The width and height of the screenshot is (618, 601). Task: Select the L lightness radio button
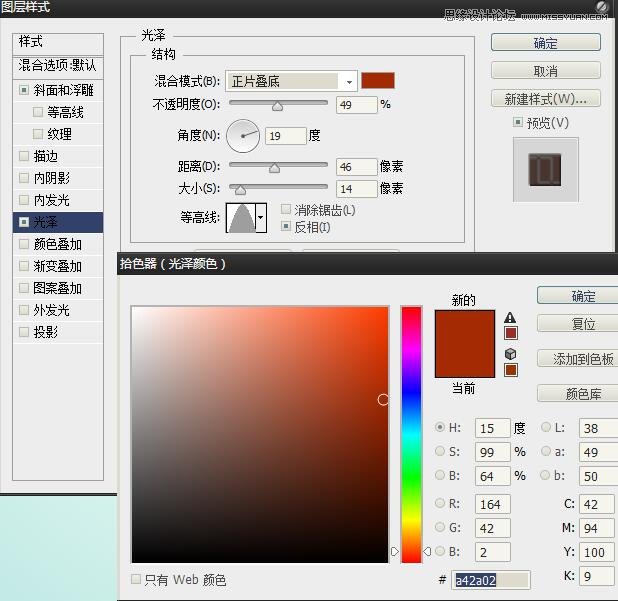[546, 427]
